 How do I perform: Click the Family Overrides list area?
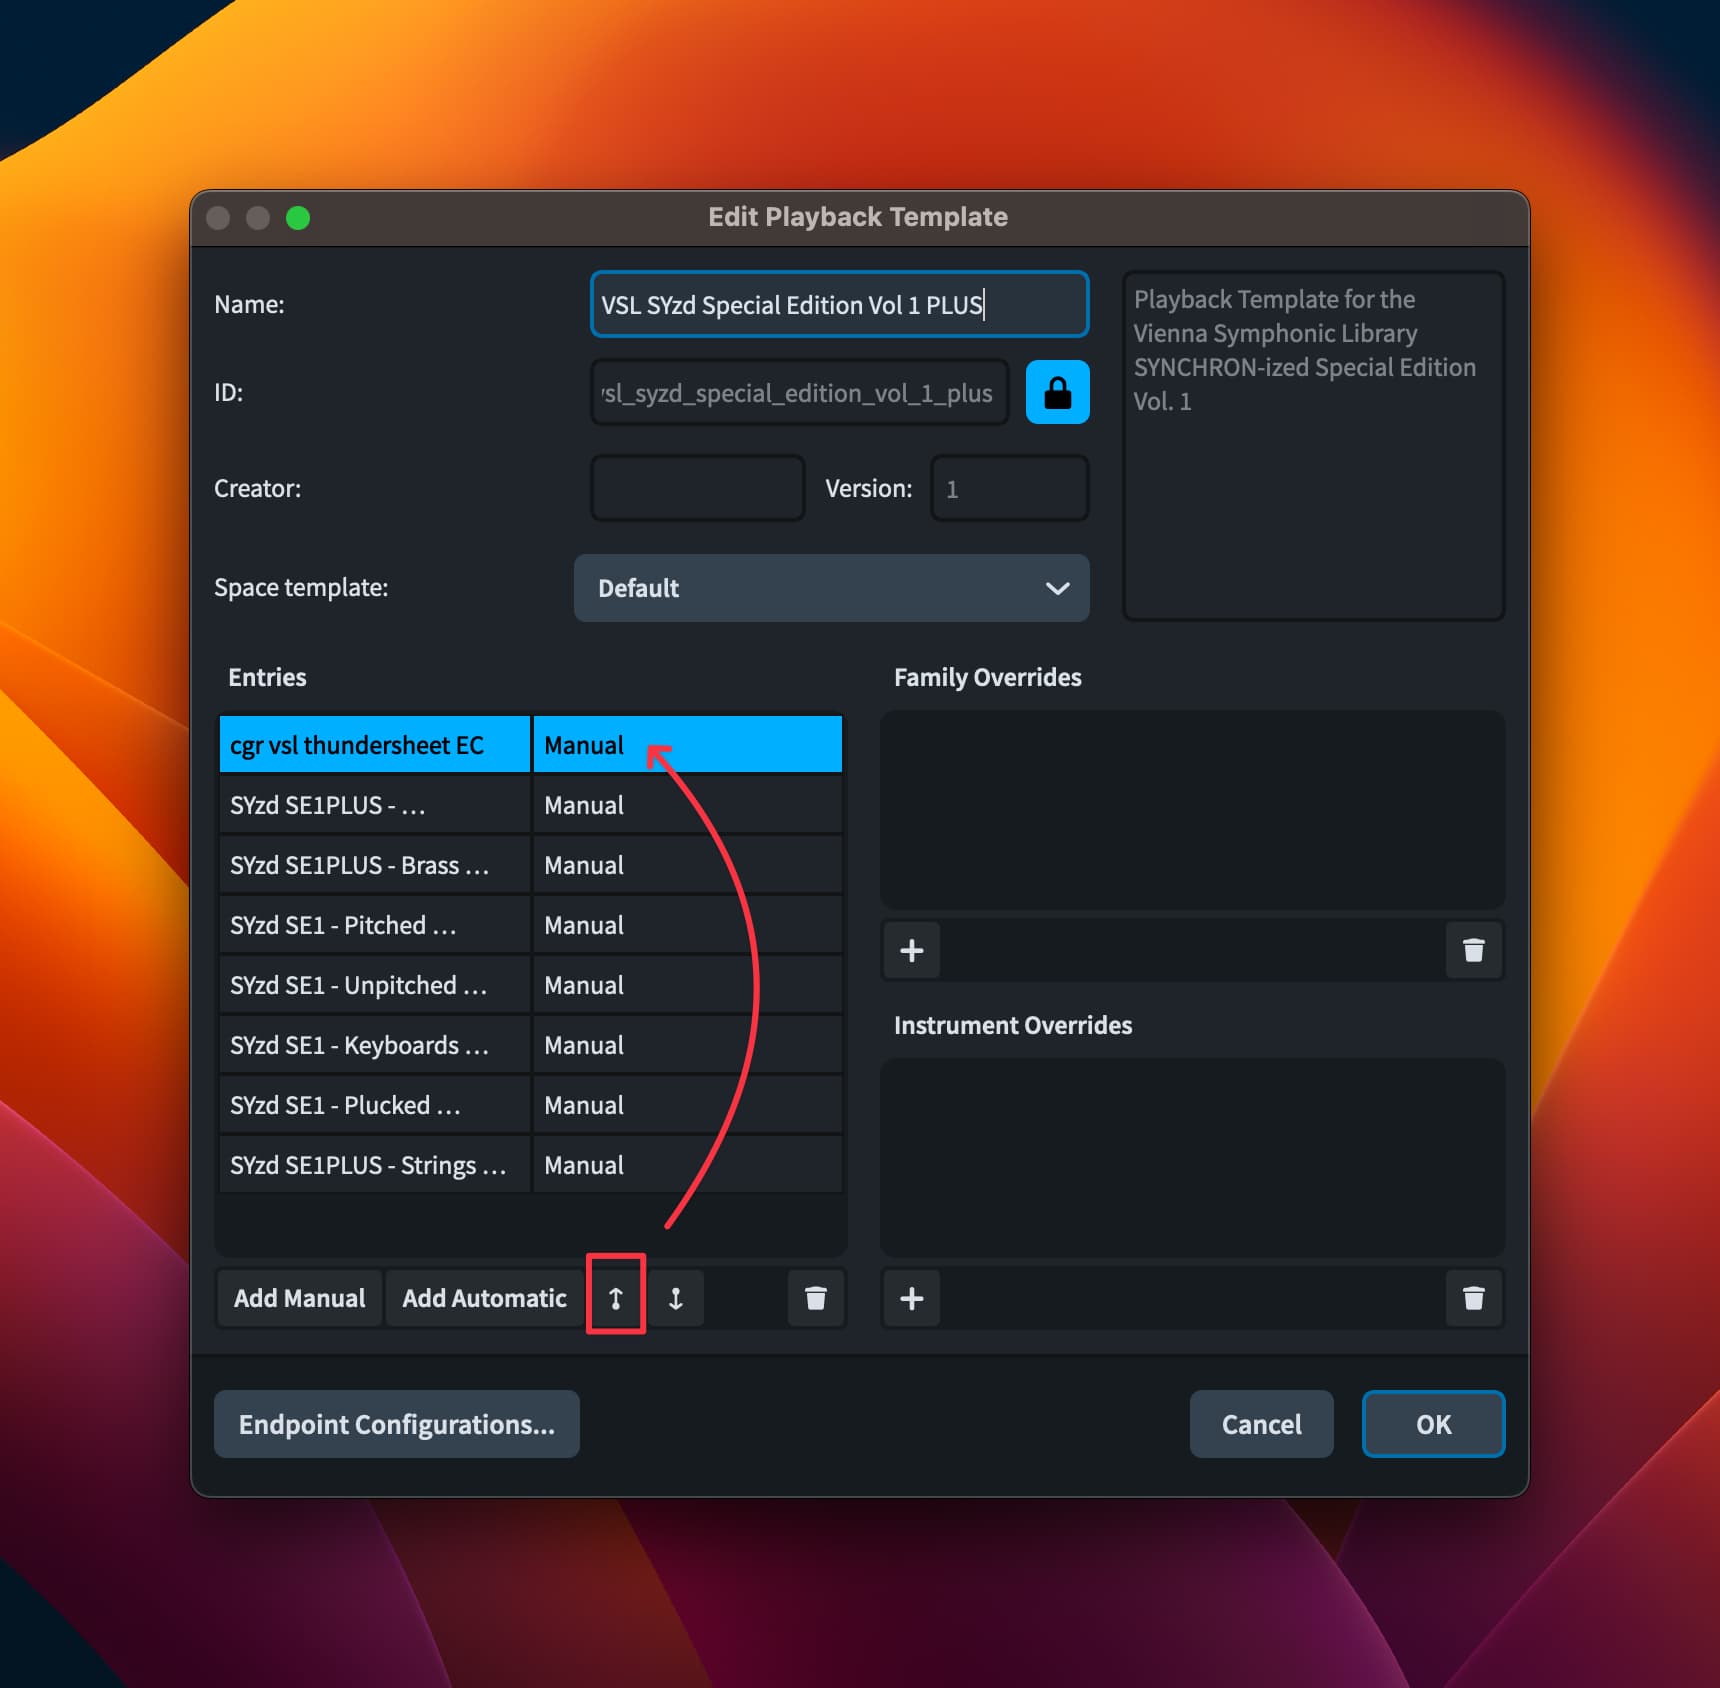[1192, 810]
